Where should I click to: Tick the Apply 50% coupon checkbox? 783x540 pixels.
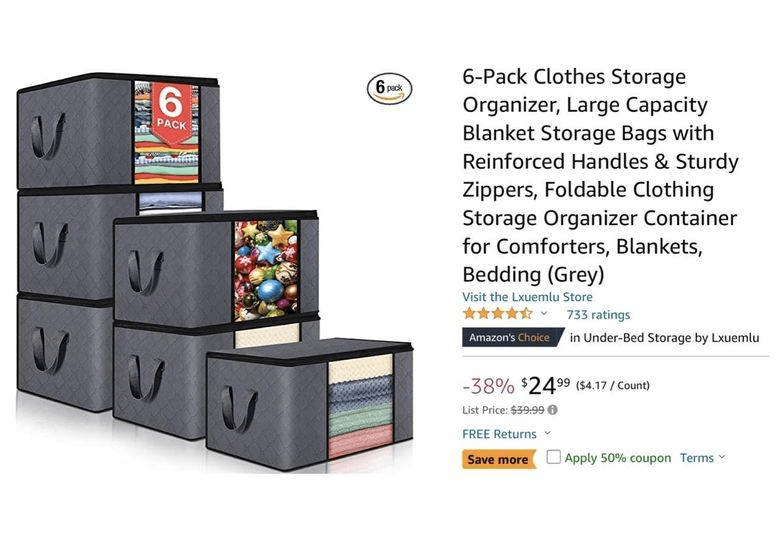click(554, 458)
